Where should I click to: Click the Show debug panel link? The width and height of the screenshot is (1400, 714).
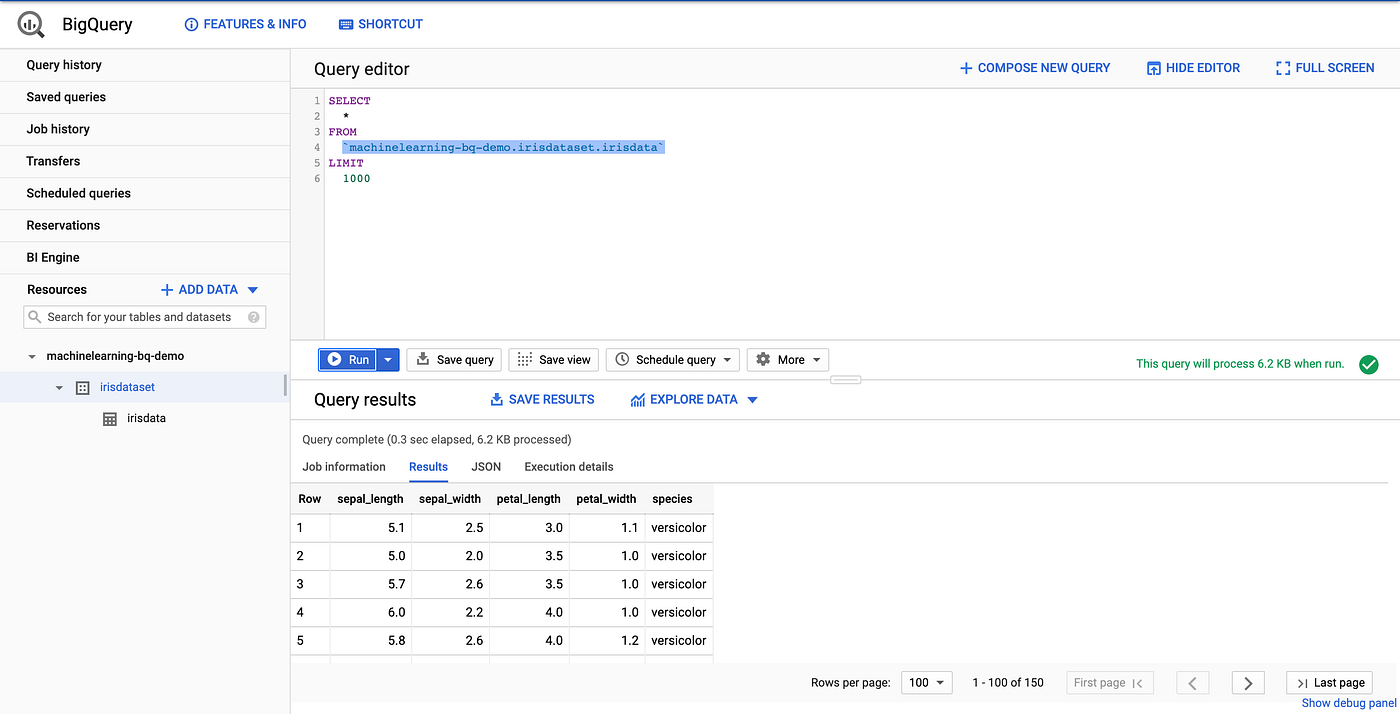tap(1347, 702)
